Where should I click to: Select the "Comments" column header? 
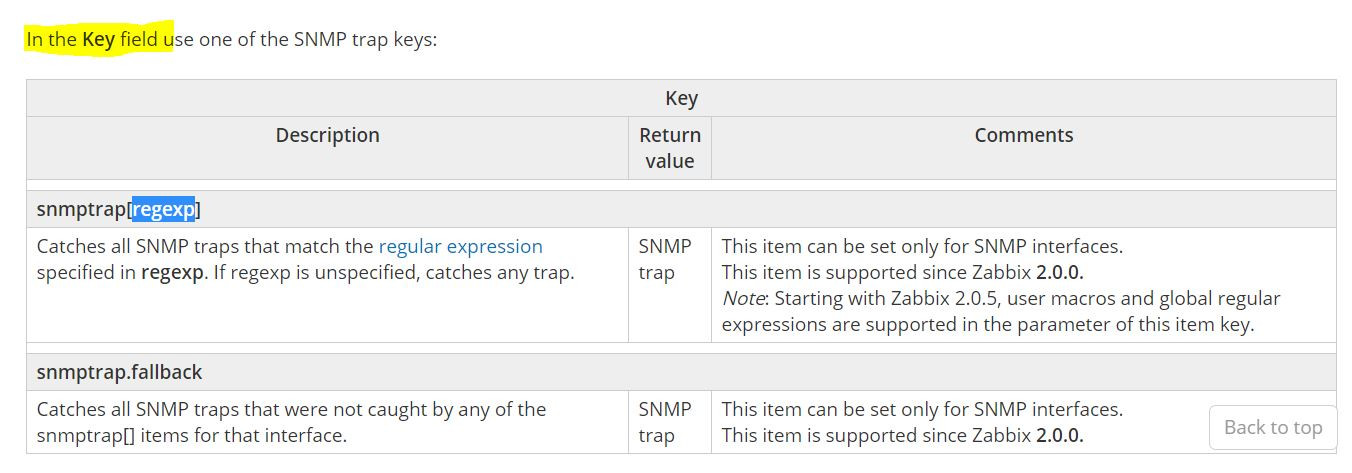pos(1023,135)
